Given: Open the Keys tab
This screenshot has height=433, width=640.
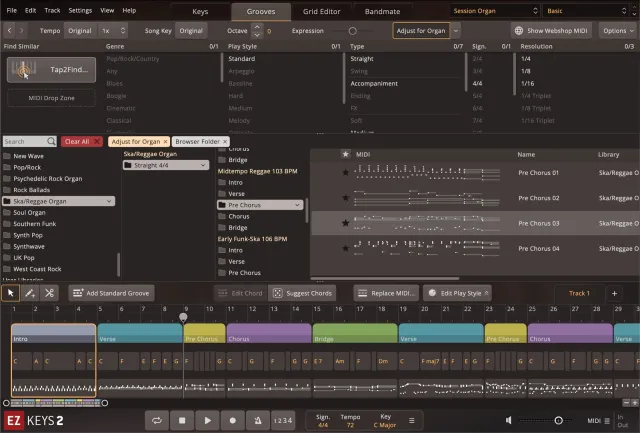Looking at the screenshot, I should [x=200, y=11].
